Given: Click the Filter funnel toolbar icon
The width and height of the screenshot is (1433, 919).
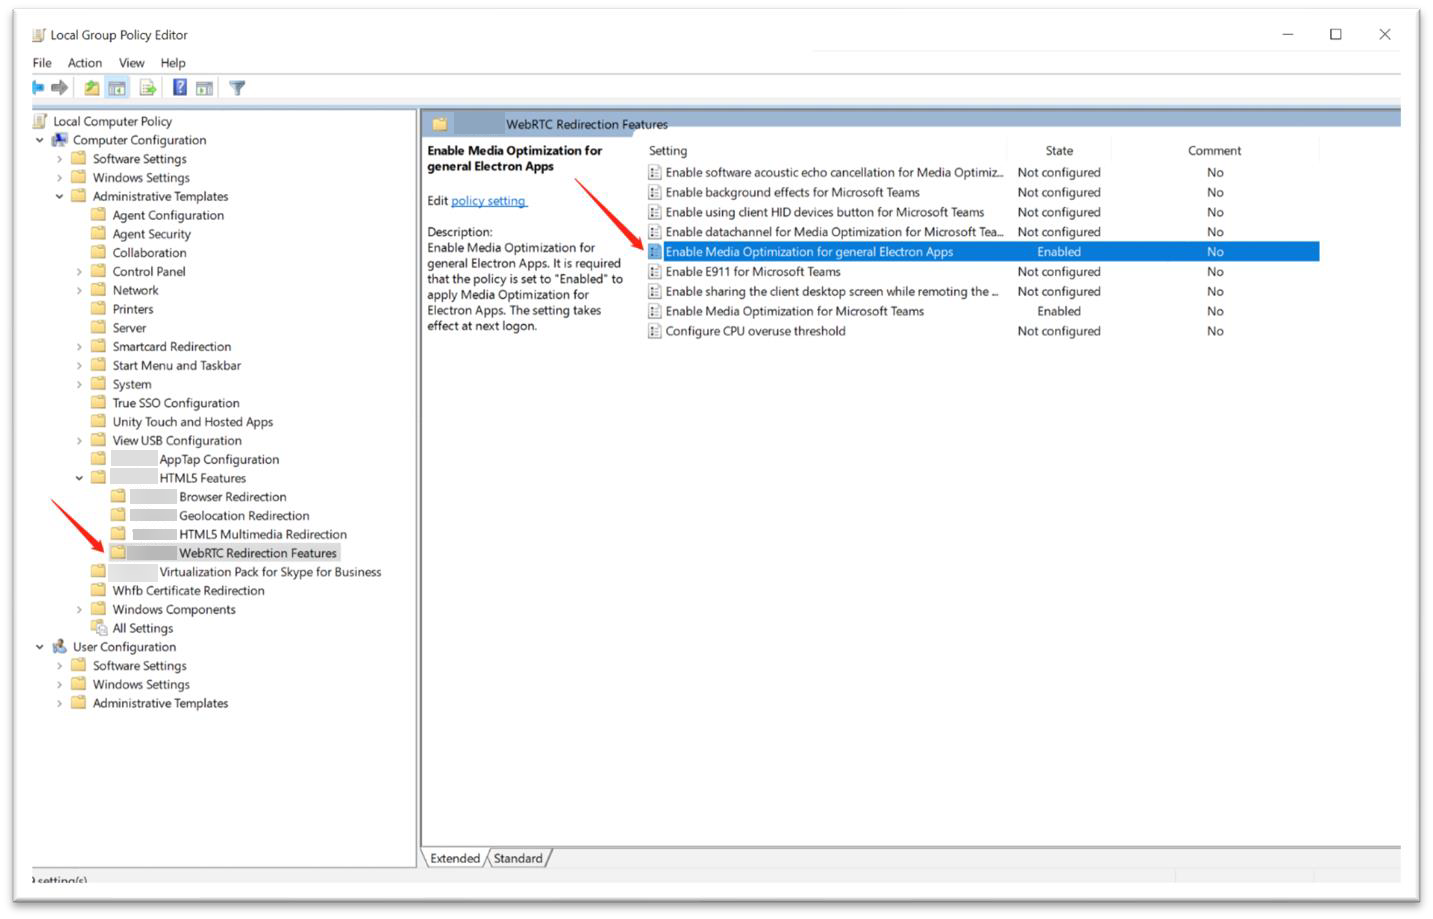Looking at the screenshot, I should (237, 88).
